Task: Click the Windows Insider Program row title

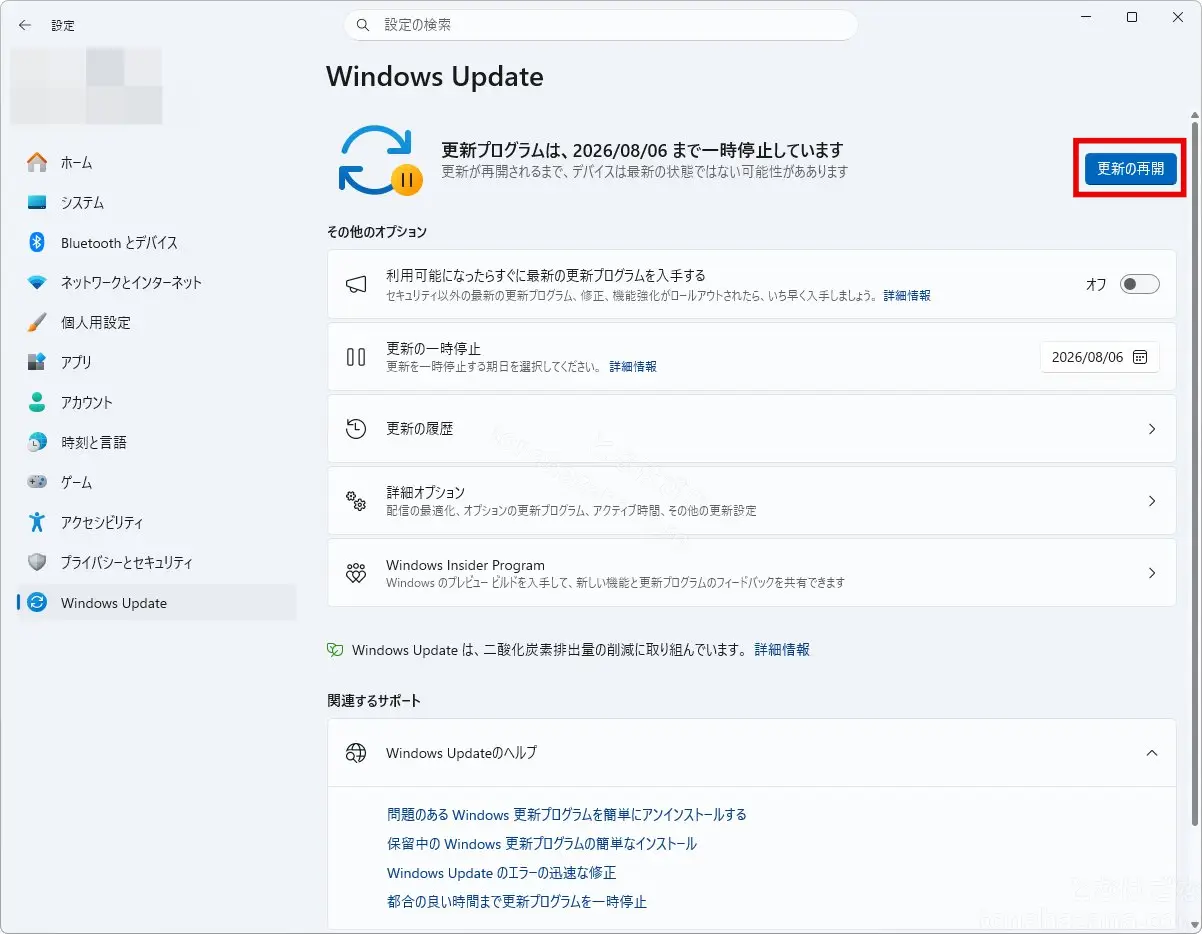Action: 465,565
